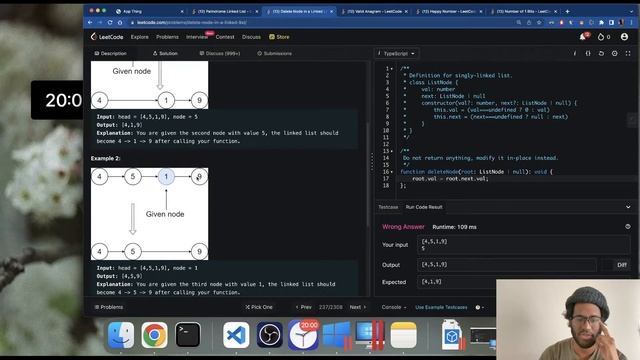This screenshot has height=360, width=640.
Task: Open the Testcase tab
Action: click(x=388, y=207)
